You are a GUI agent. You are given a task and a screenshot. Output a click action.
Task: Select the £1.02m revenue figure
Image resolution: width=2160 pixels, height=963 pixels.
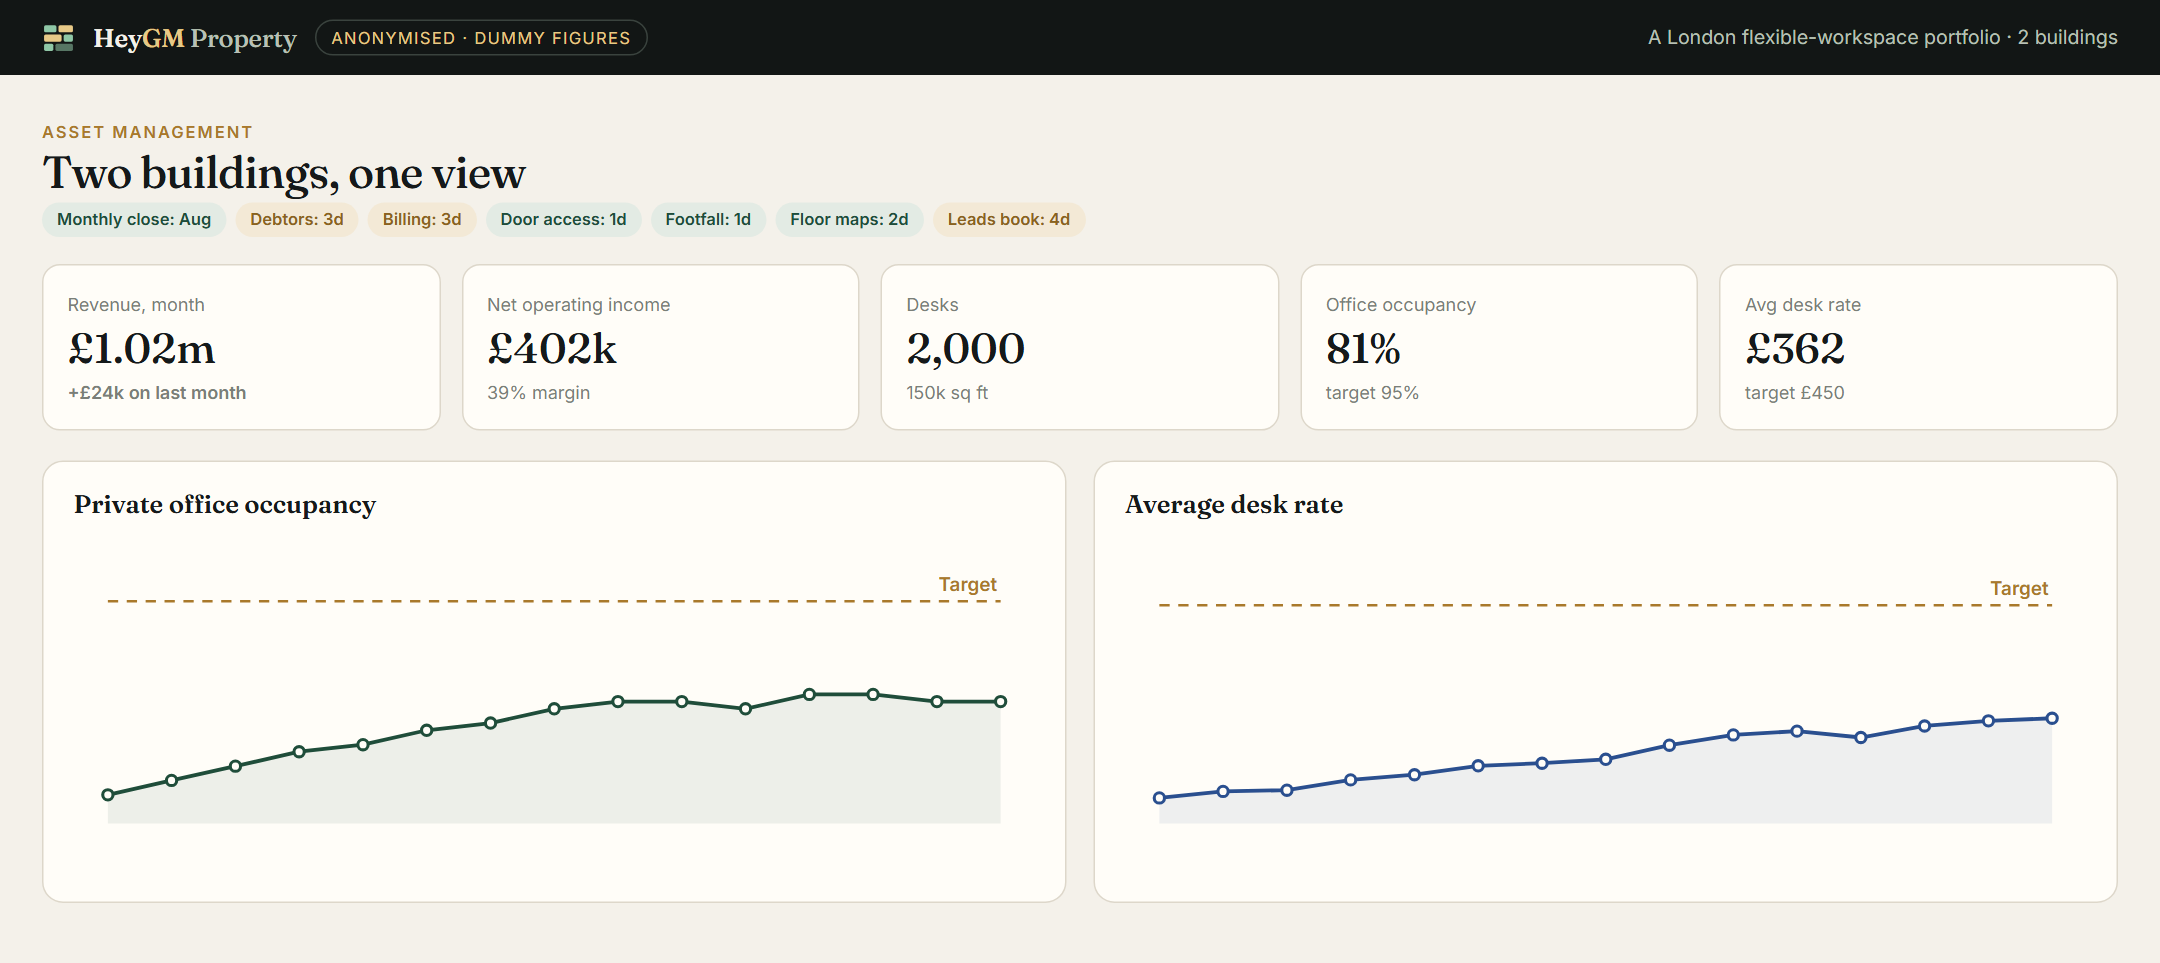[x=142, y=349]
